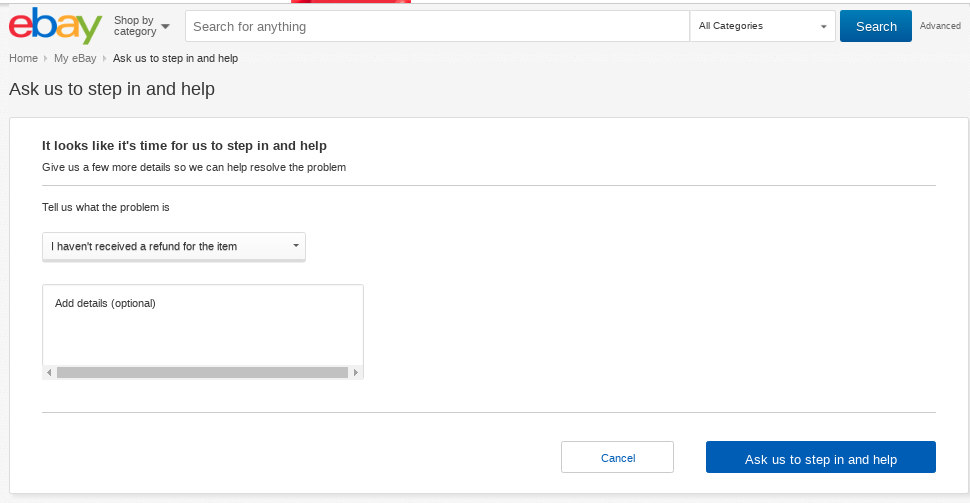Image resolution: width=970 pixels, height=503 pixels.
Task: Open the All Categories dropdown
Action: (x=762, y=26)
